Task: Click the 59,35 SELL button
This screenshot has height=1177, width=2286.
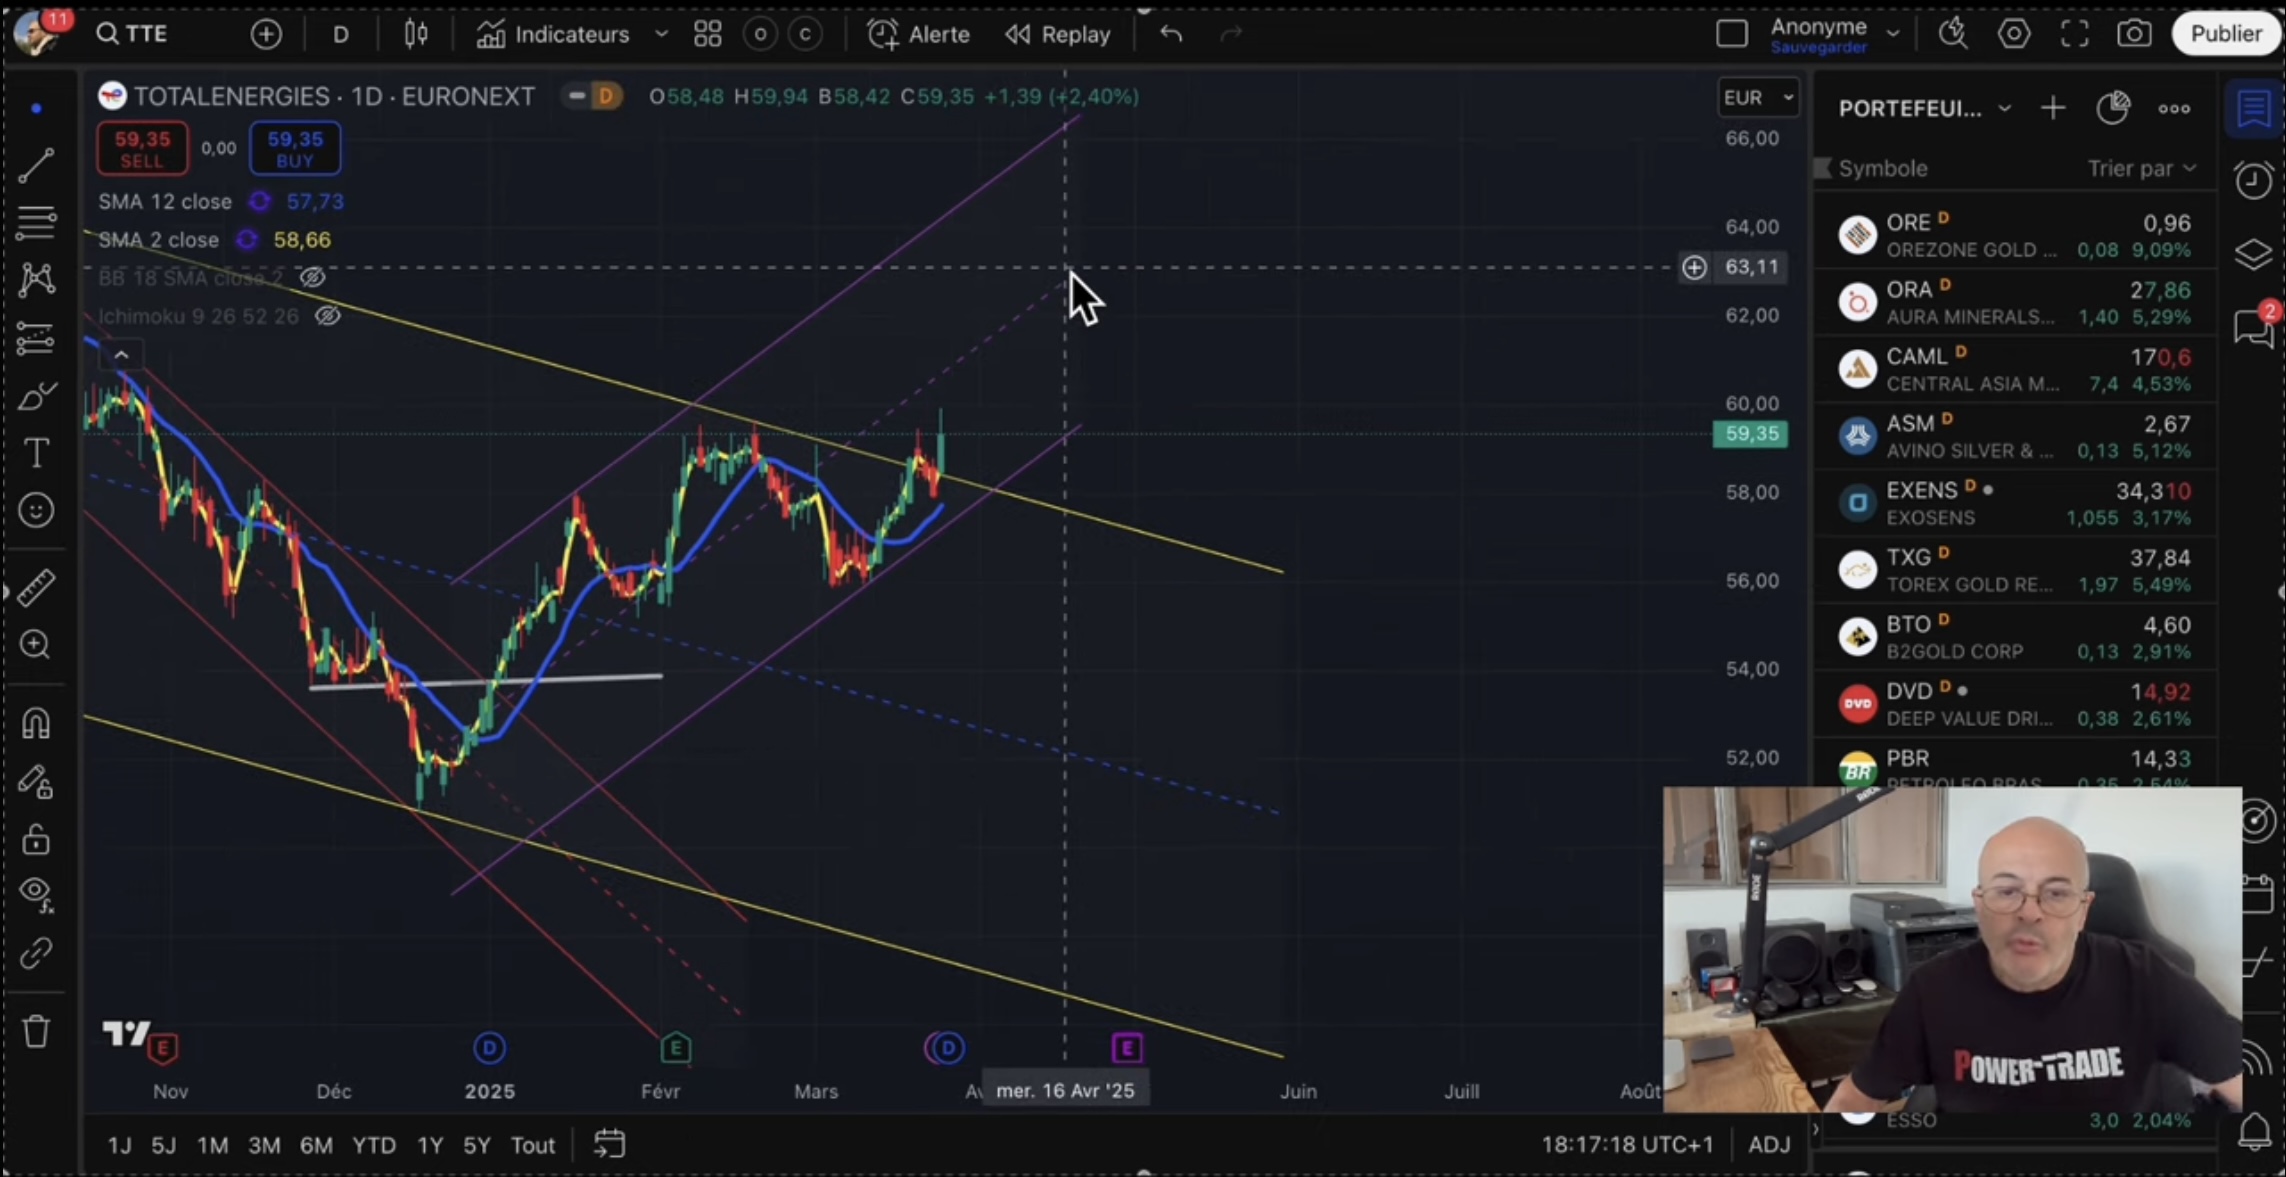Action: 142,148
